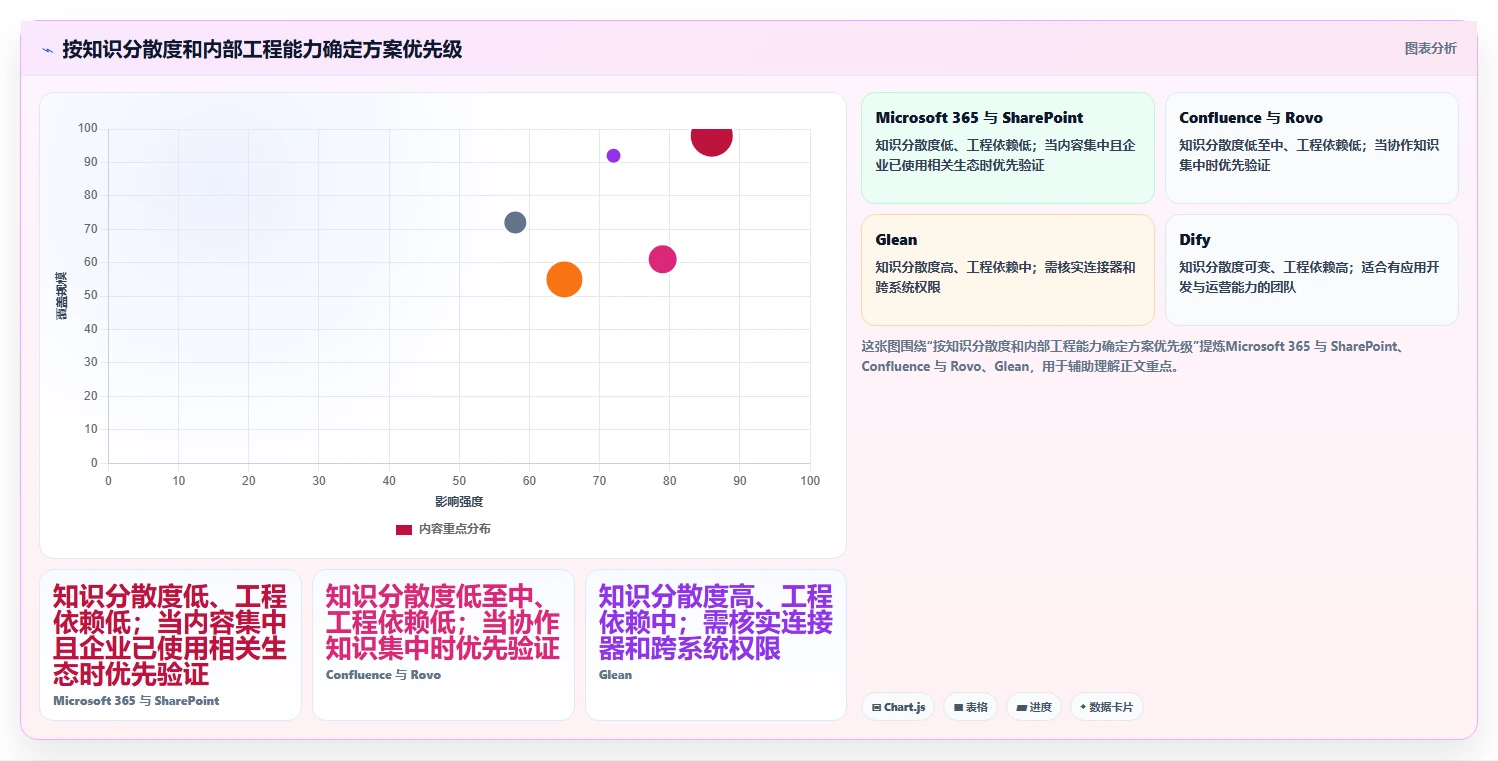Click the Glean card description 需核实连接器和跨系统权限
This screenshot has width=1498, height=761.
pos(1005,277)
